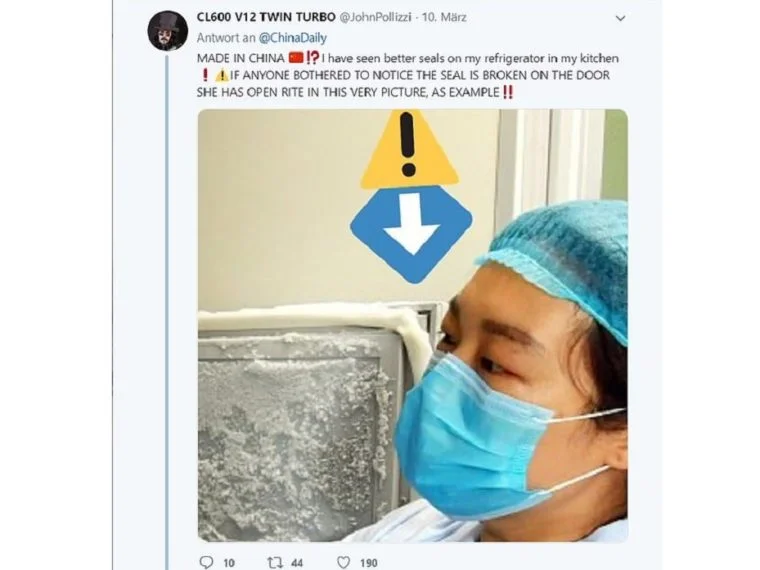
Task: Click the "Antwort an" reply label
Action: coord(221,38)
